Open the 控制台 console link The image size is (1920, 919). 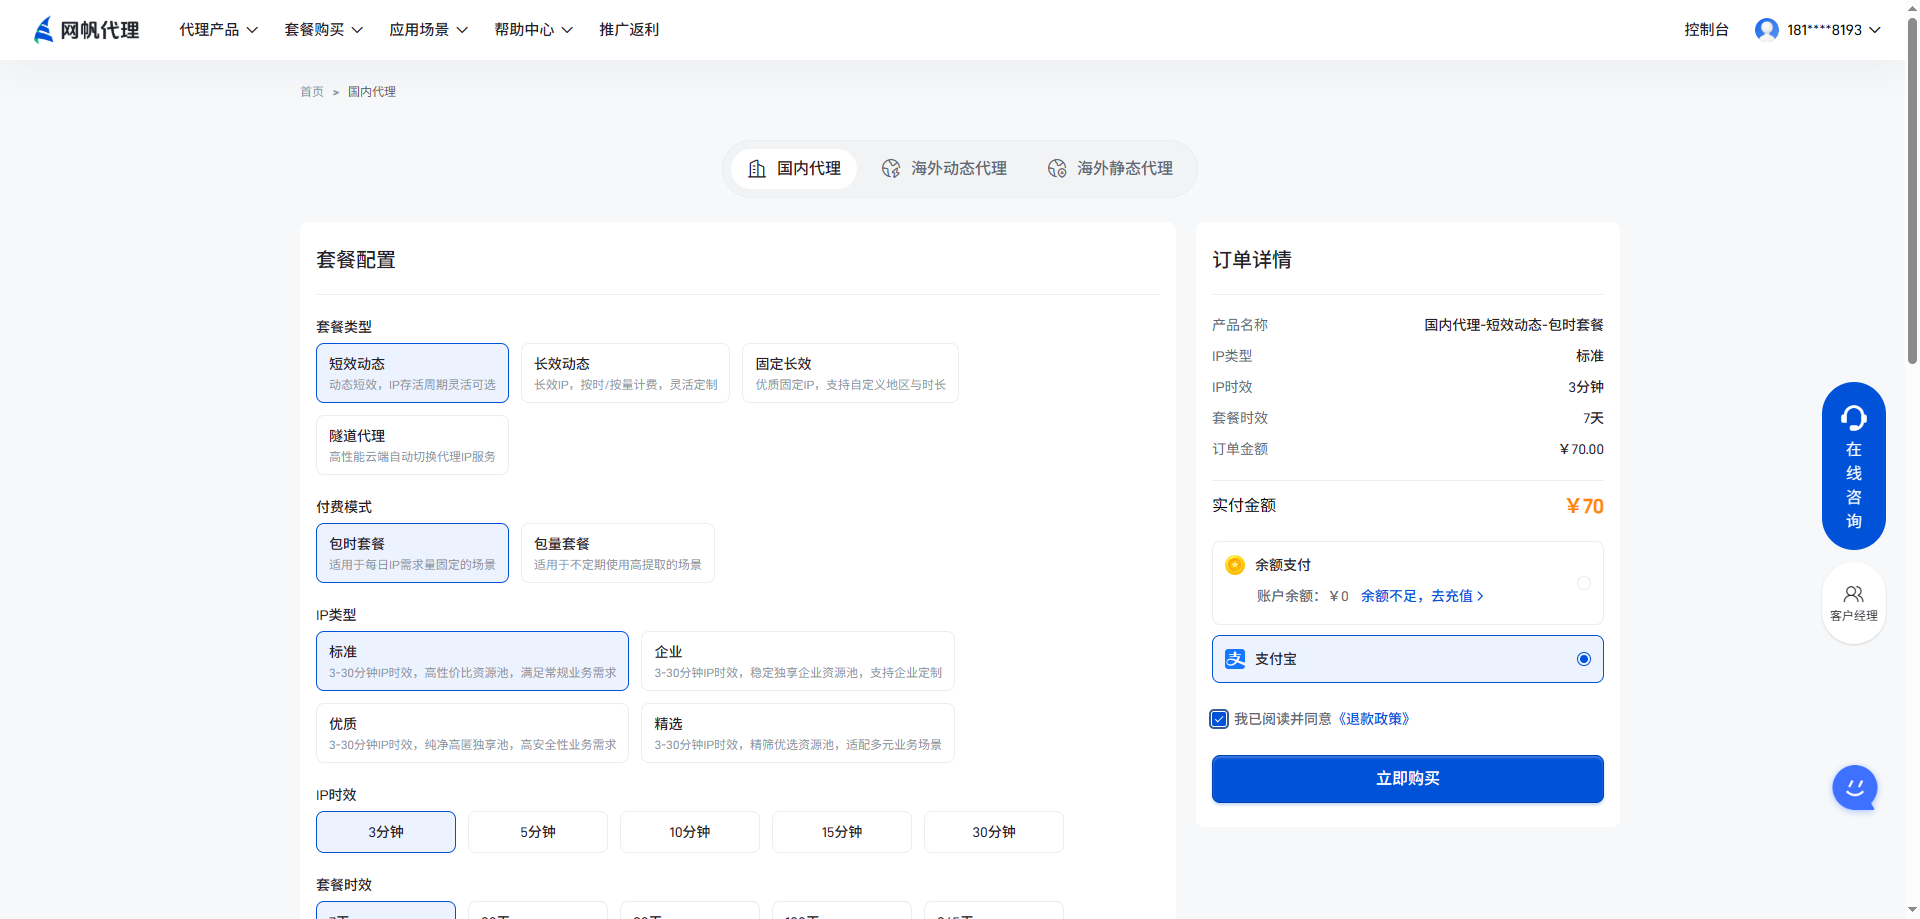click(1706, 30)
